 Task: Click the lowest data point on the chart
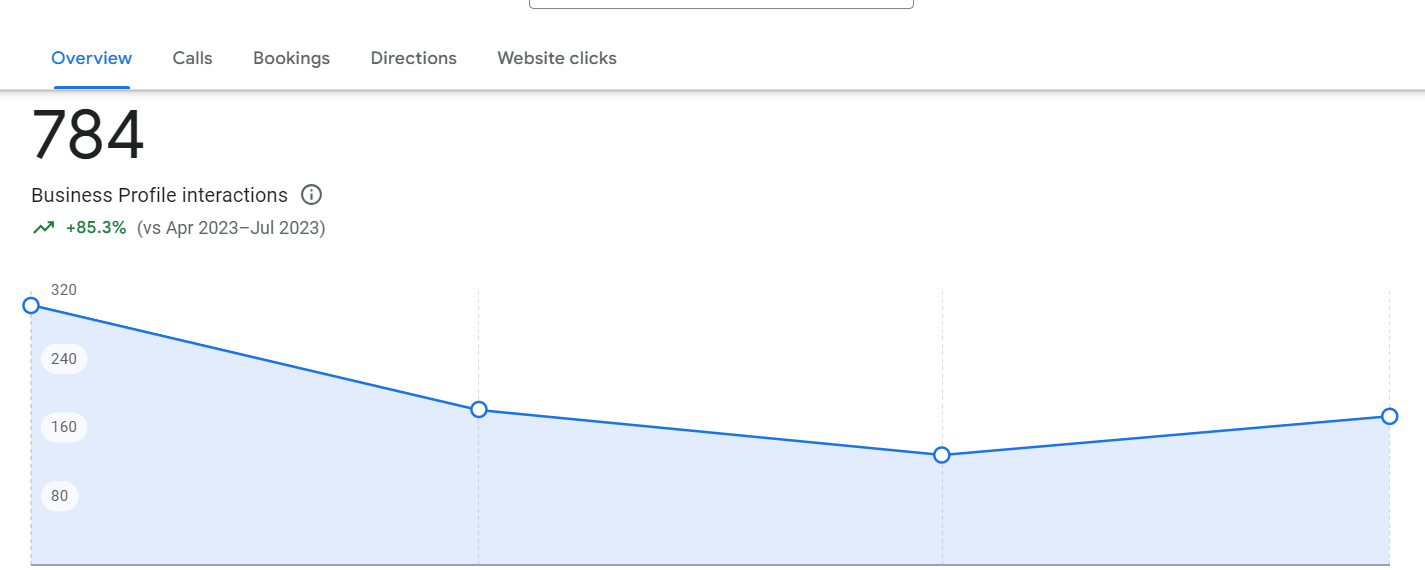click(941, 455)
